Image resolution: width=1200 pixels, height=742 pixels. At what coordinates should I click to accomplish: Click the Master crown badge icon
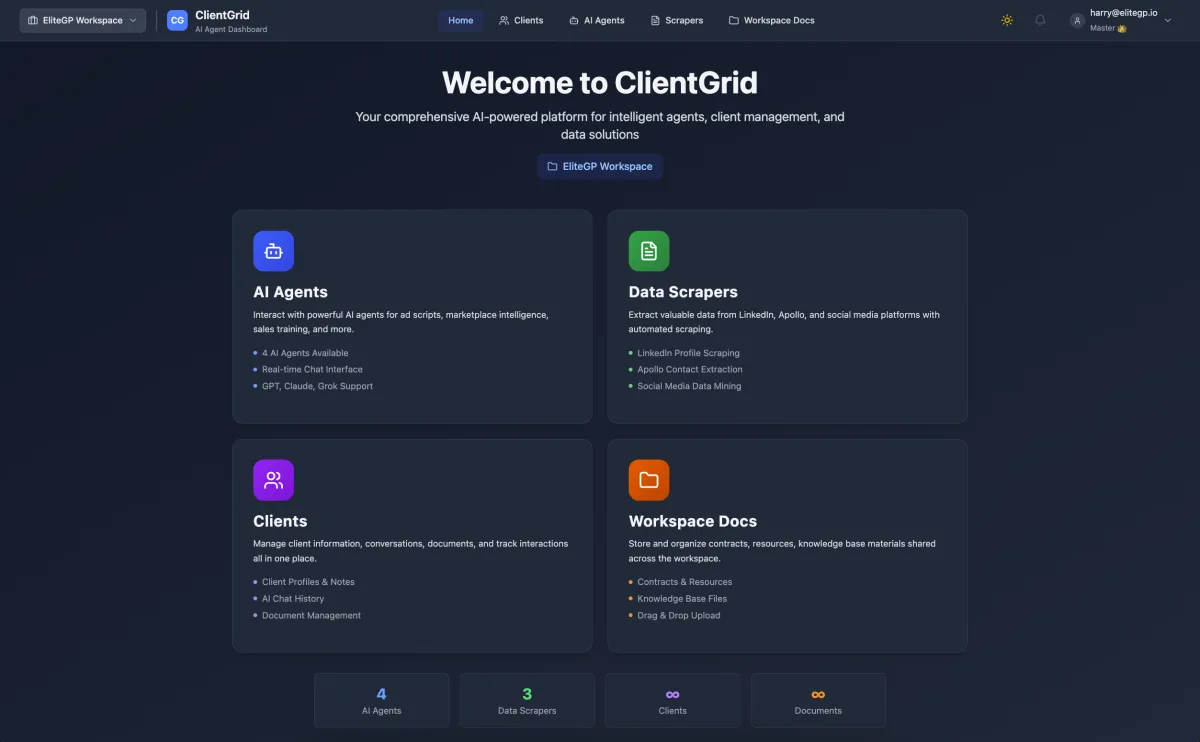coord(1122,29)
